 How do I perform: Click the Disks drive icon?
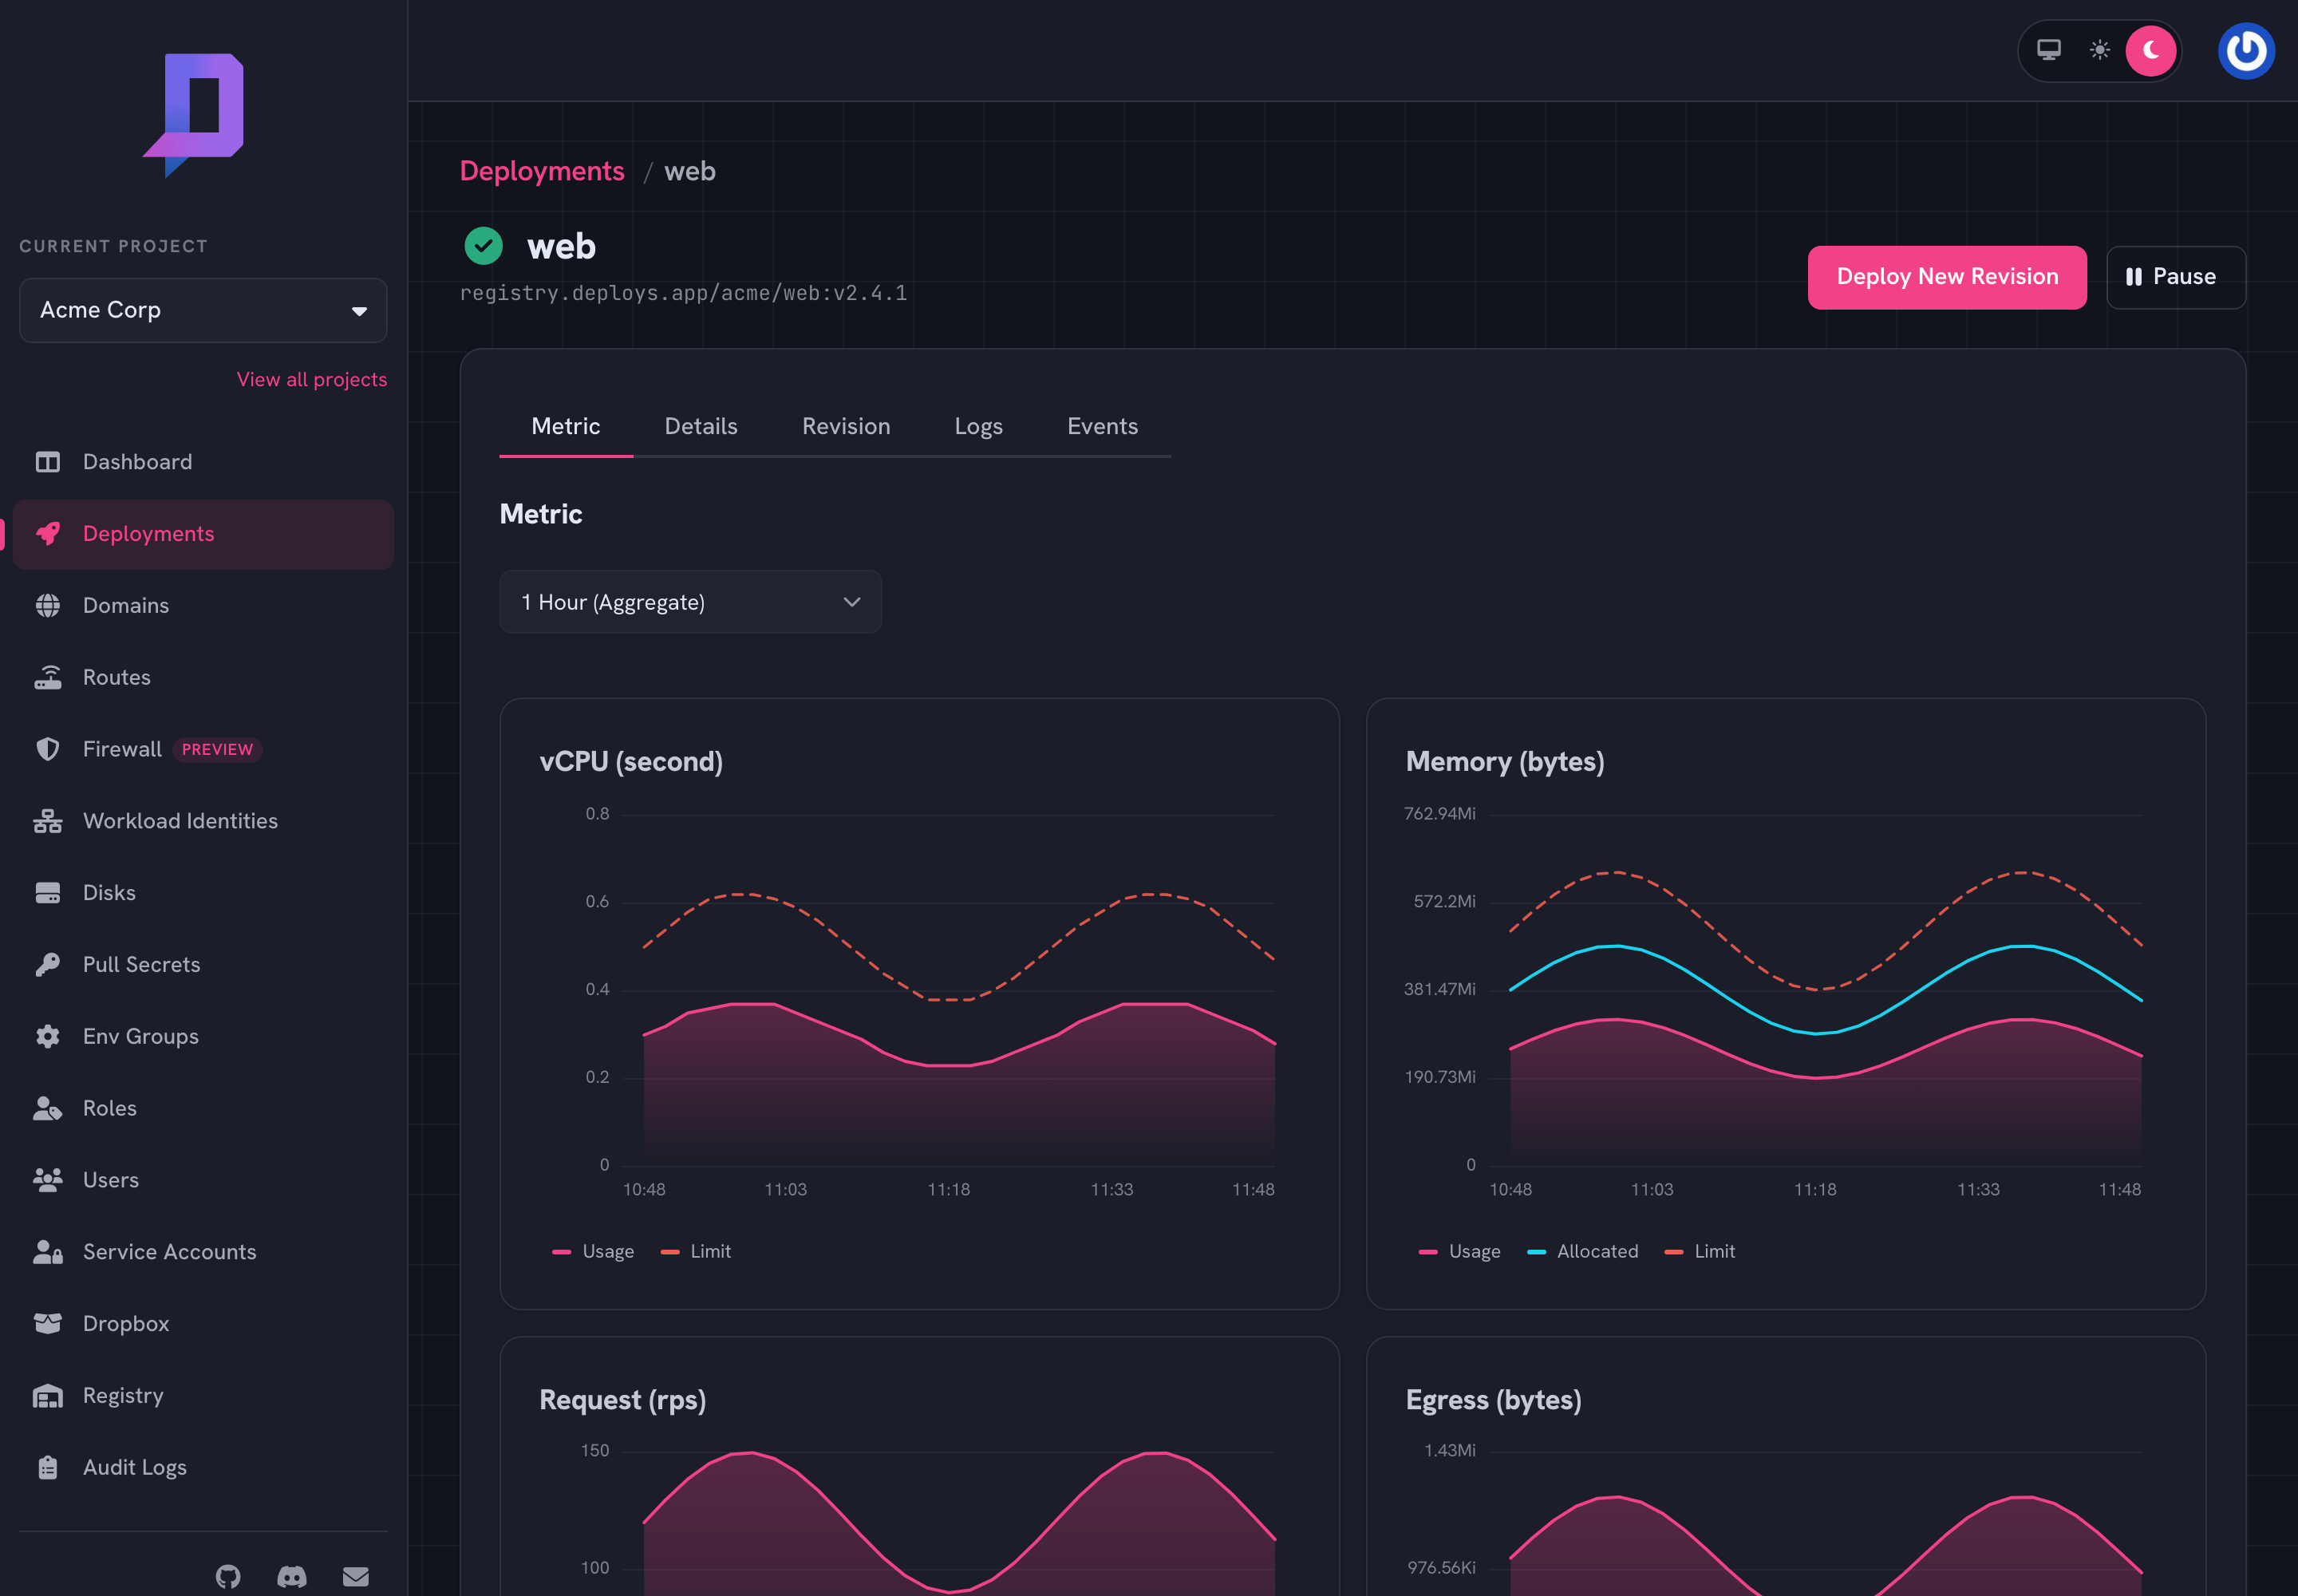(x=47, y=893)
